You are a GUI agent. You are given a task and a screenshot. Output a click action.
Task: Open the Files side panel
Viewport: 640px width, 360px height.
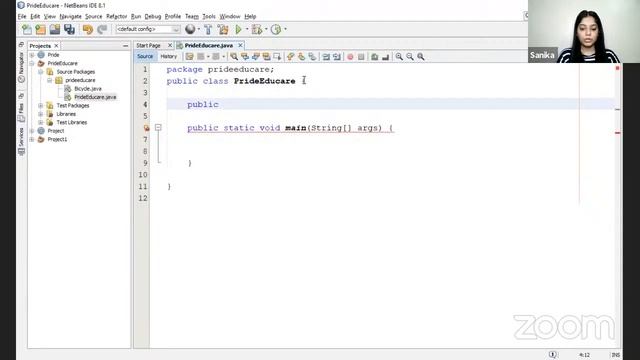click(x=21, y=112)
